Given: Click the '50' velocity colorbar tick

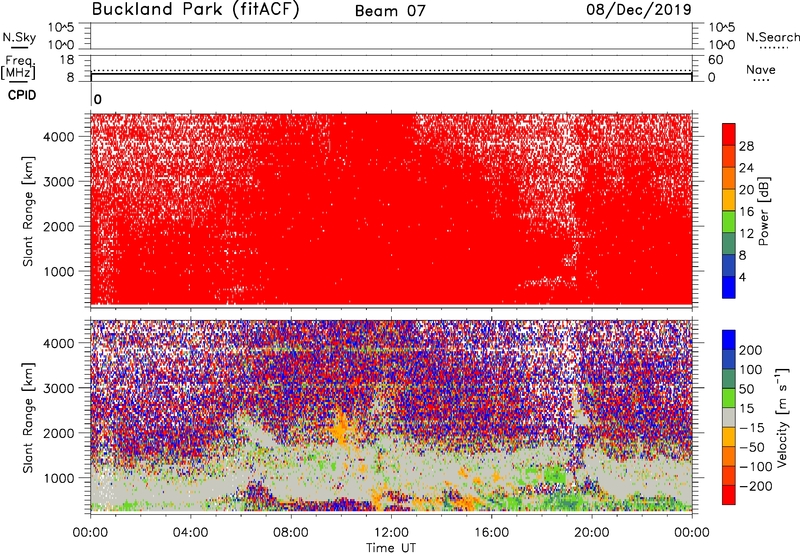Looking at the screenshot, I should [x=746, y=389].
